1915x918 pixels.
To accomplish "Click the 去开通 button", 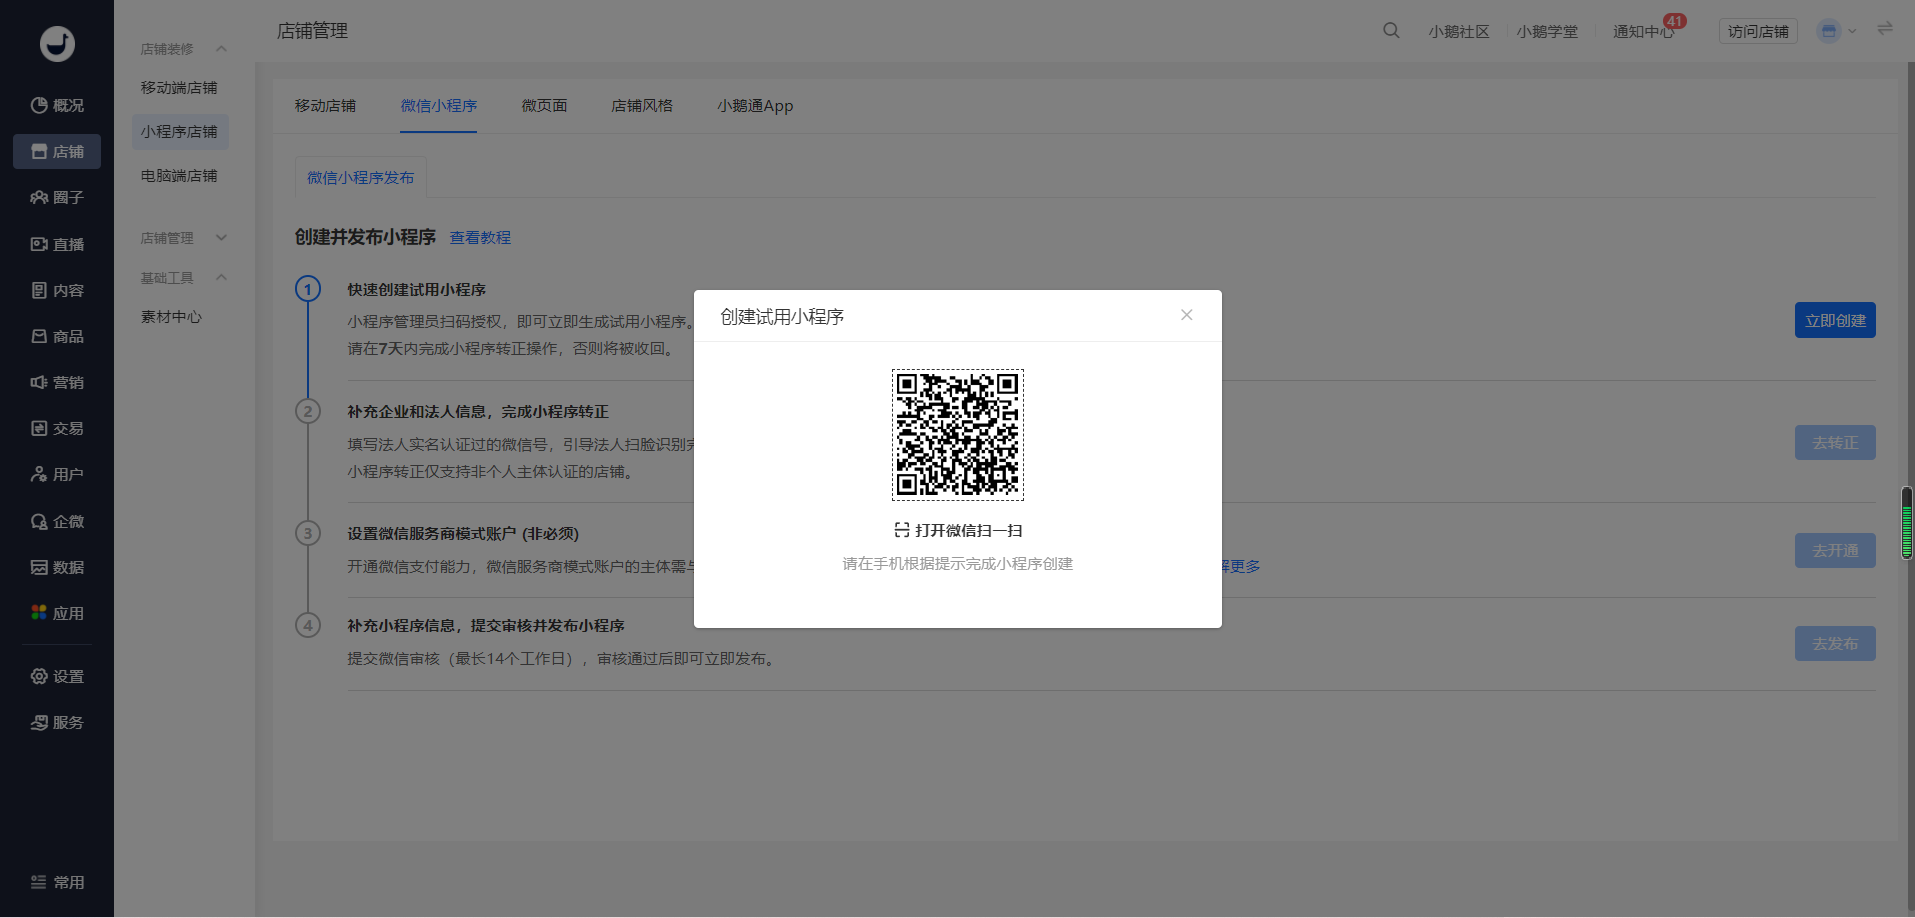I will (x=1835, y=550).
